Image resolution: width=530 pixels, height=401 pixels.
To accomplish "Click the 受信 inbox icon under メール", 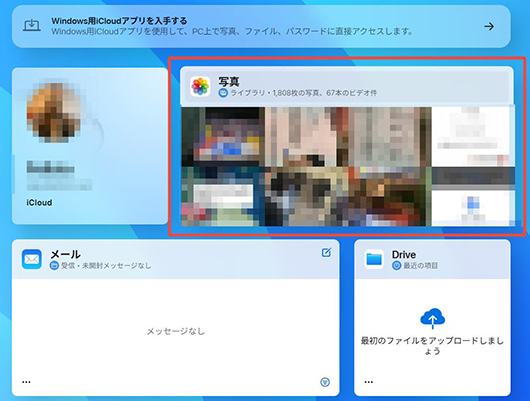I will (x=54, y=266).
